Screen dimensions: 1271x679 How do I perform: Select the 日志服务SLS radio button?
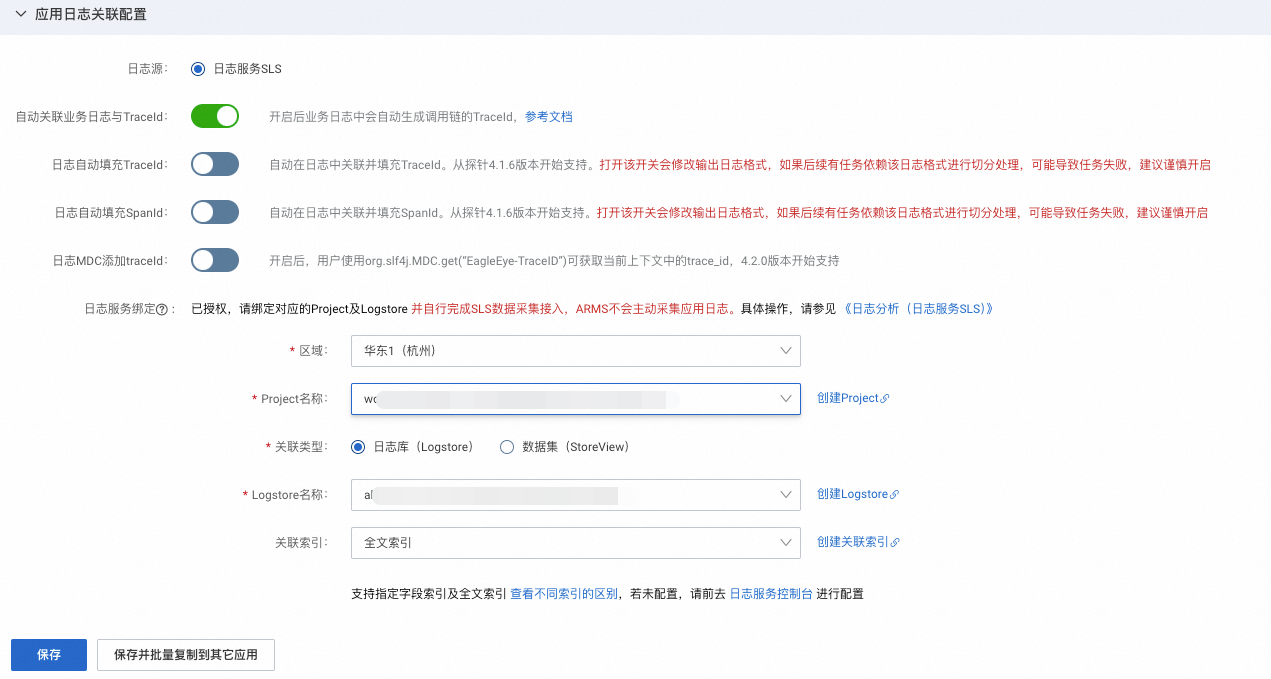[x=198, y=69]
